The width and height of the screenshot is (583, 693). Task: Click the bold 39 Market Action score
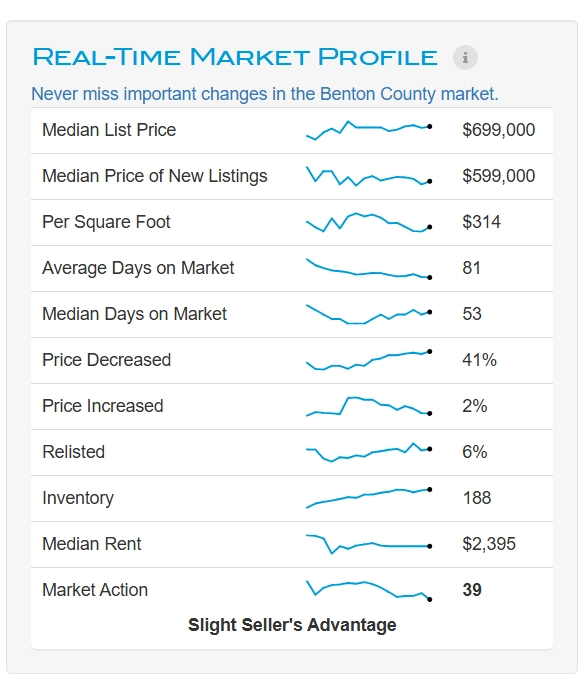(472, 590)
